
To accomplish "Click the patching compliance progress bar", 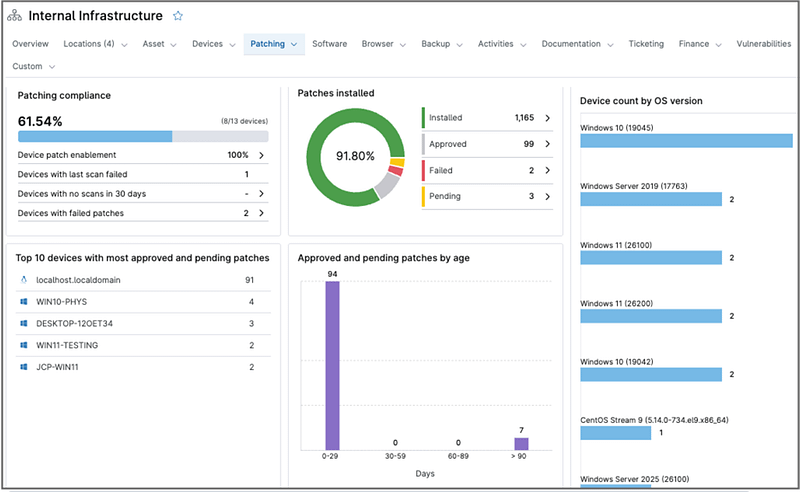I will [143, 136].
